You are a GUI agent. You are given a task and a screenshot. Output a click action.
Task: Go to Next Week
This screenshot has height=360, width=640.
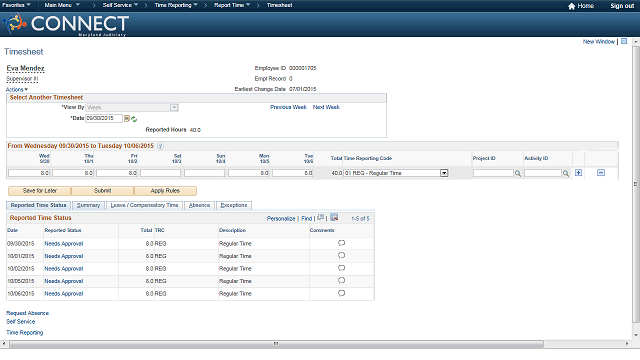pyautogui.click(x=326, y=107)
